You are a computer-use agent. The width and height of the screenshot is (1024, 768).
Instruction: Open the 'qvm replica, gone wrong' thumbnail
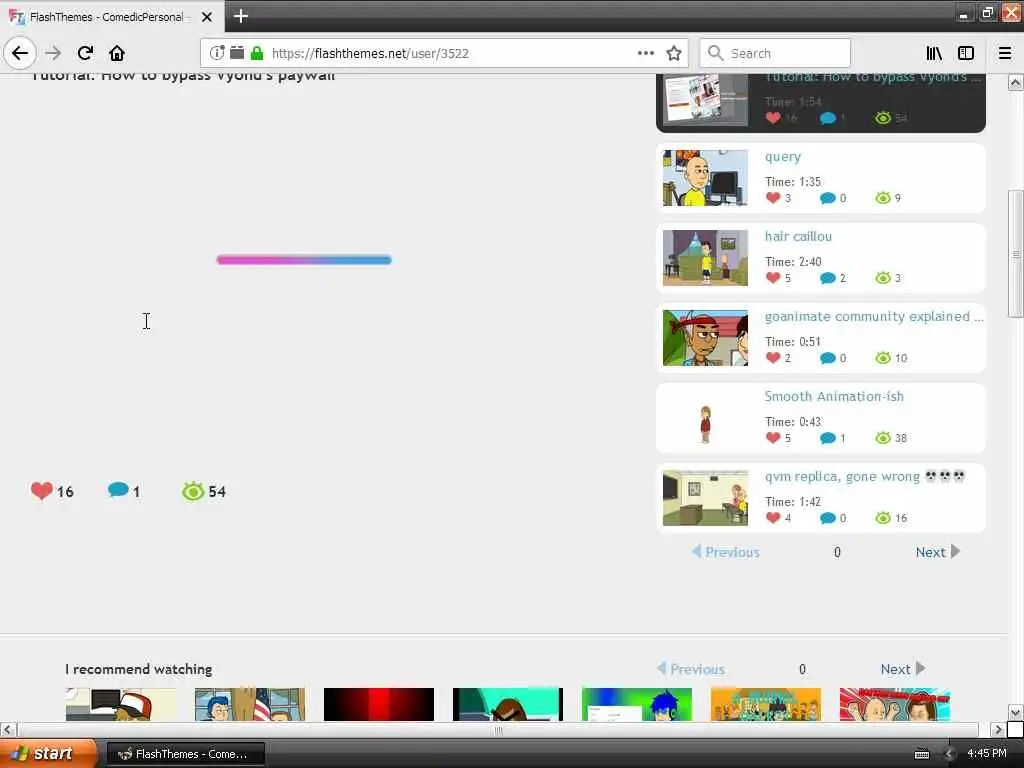tap(705, 498)
